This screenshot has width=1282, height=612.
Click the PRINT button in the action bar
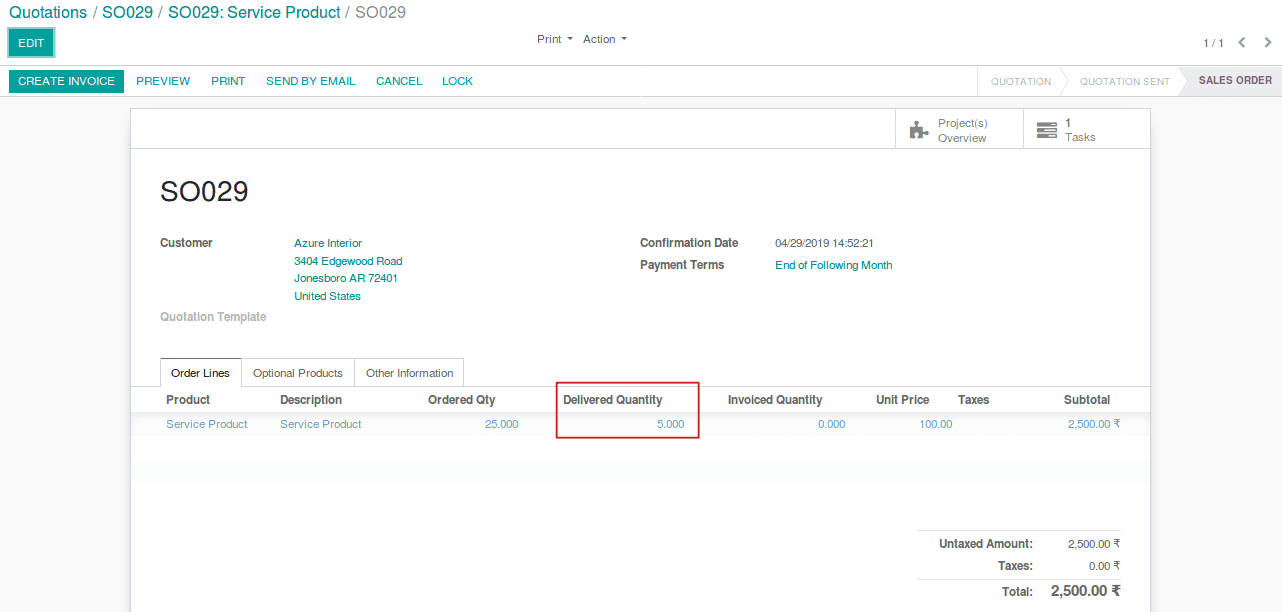tap(228, 81)
